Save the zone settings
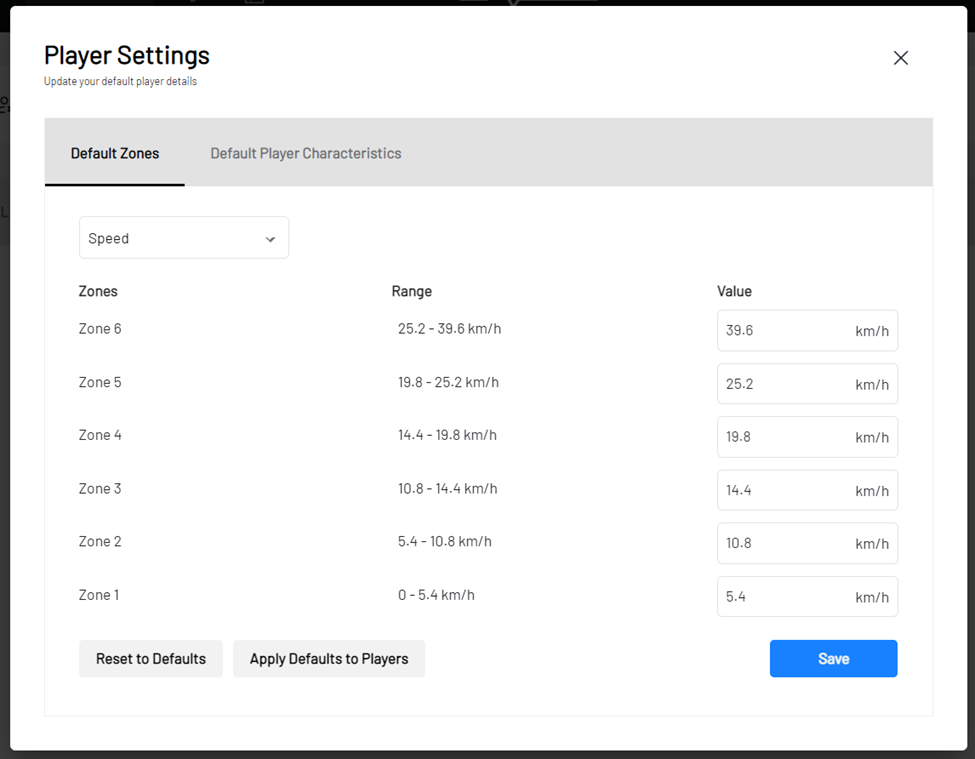The width and height of the screenshot is (975, 759). [833, 659]
